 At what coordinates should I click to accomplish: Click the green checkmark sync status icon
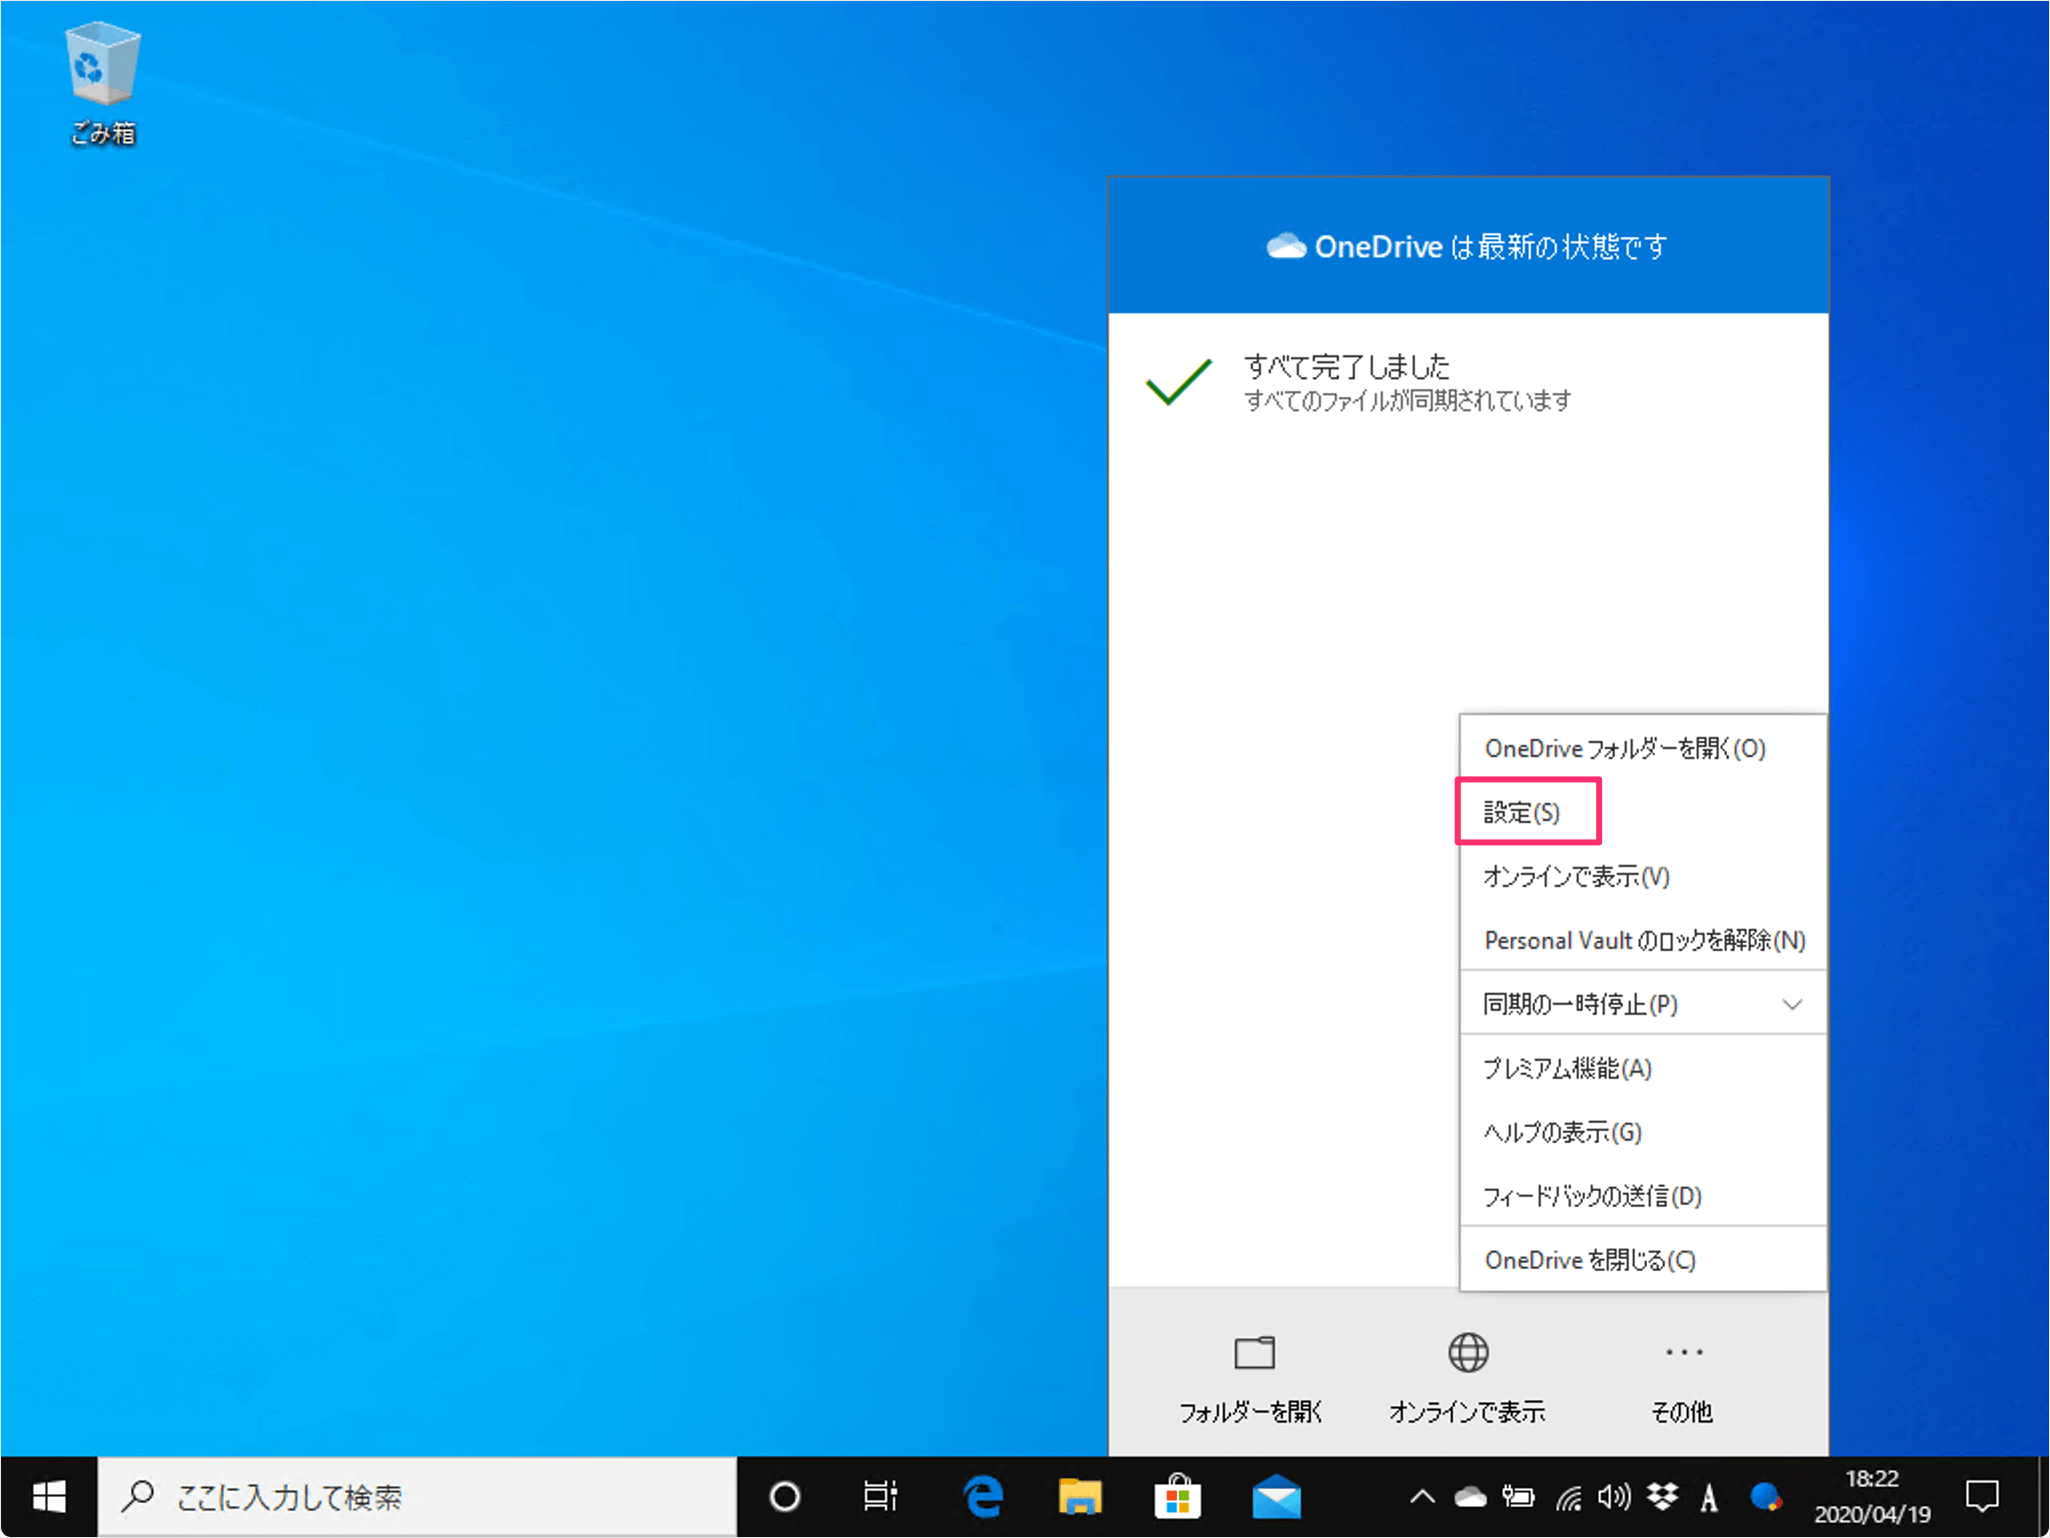coord(1179,382)
